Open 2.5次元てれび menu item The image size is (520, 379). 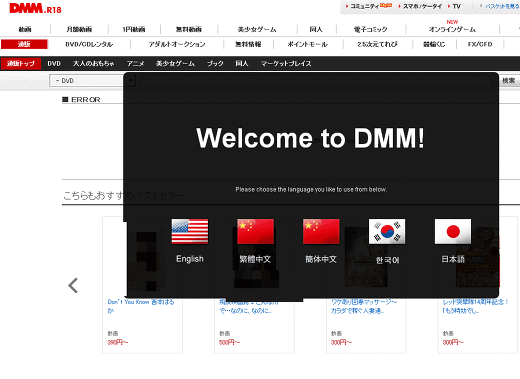(377, 44)
